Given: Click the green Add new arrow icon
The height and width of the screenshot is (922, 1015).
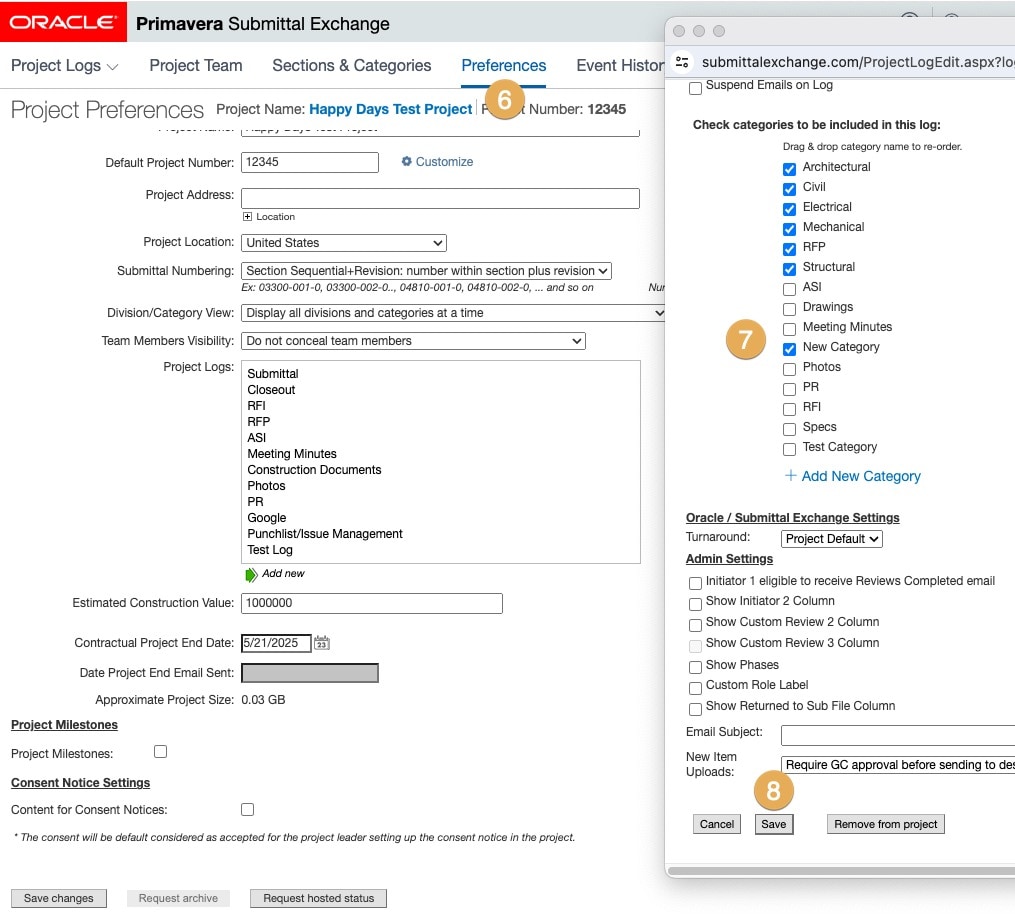Looking at the screenshot, I should pos(251,574).
